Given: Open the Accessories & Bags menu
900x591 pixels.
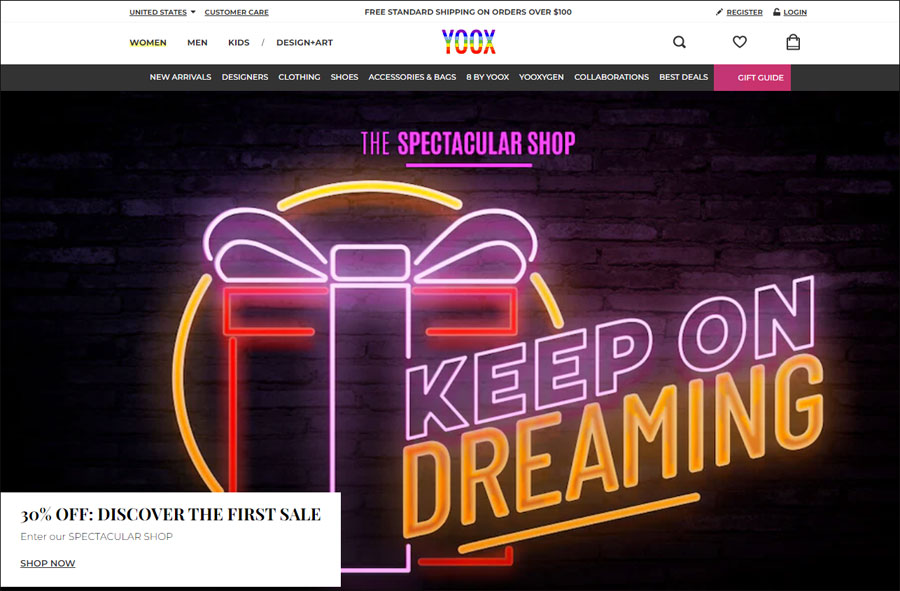Looking at the screenshot, I should coord(412,77).
